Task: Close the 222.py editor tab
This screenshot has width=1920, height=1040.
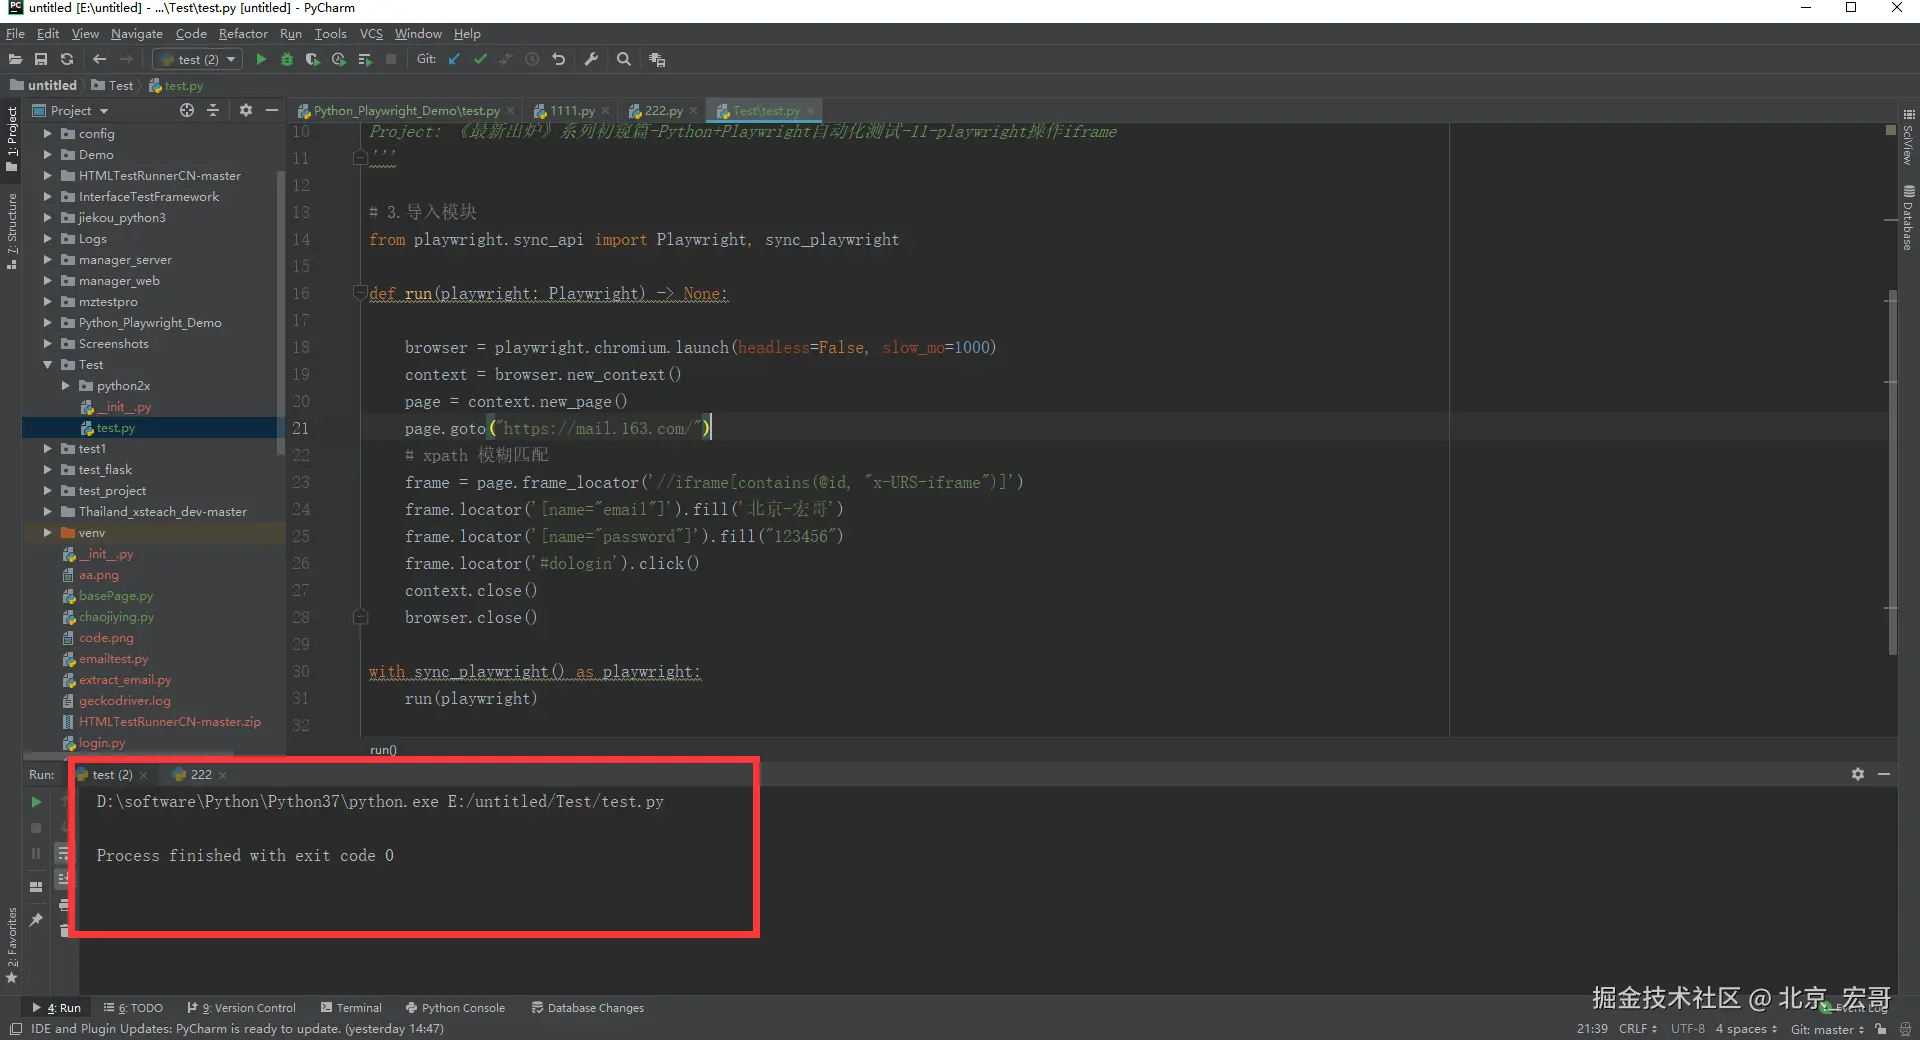Action: [694, 111]
